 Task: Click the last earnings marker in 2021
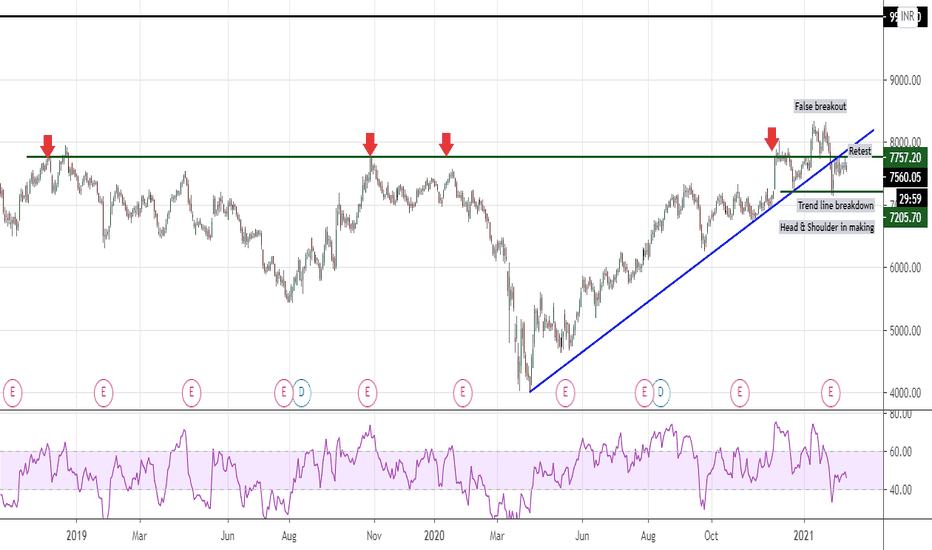click(x=830, y=392)
